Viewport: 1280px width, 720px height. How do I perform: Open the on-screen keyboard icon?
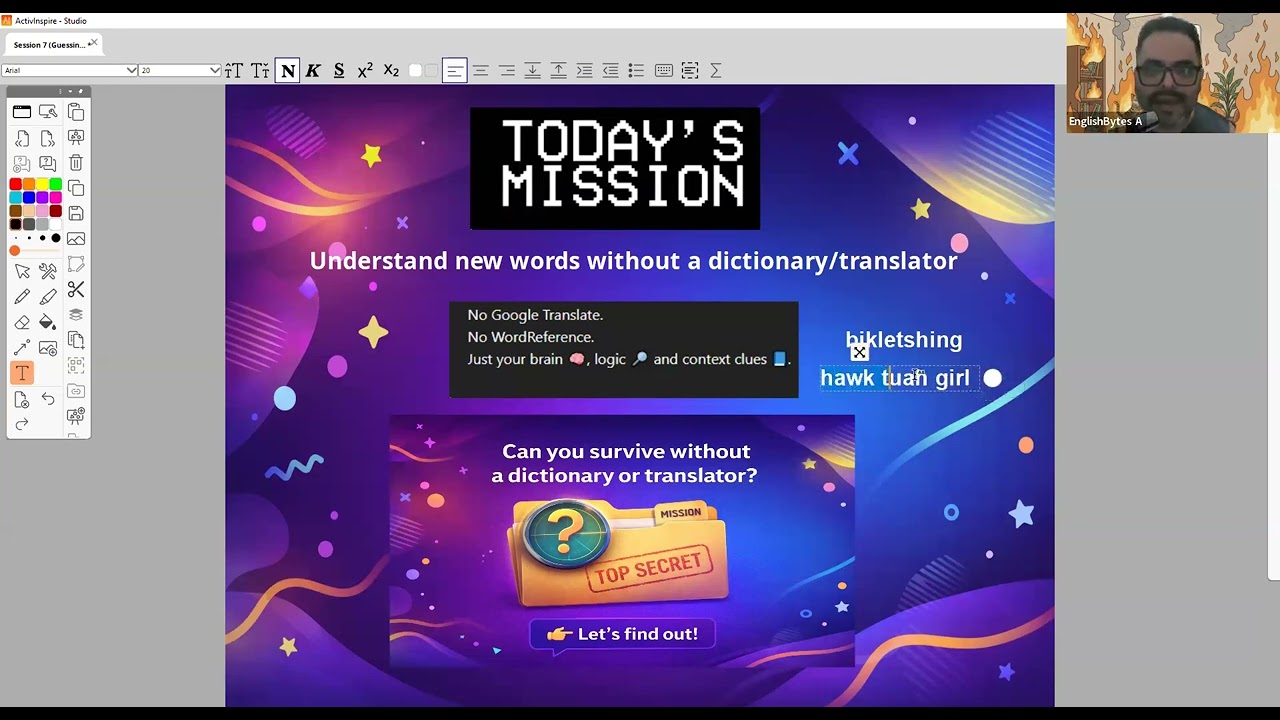[x=664, y=70]
